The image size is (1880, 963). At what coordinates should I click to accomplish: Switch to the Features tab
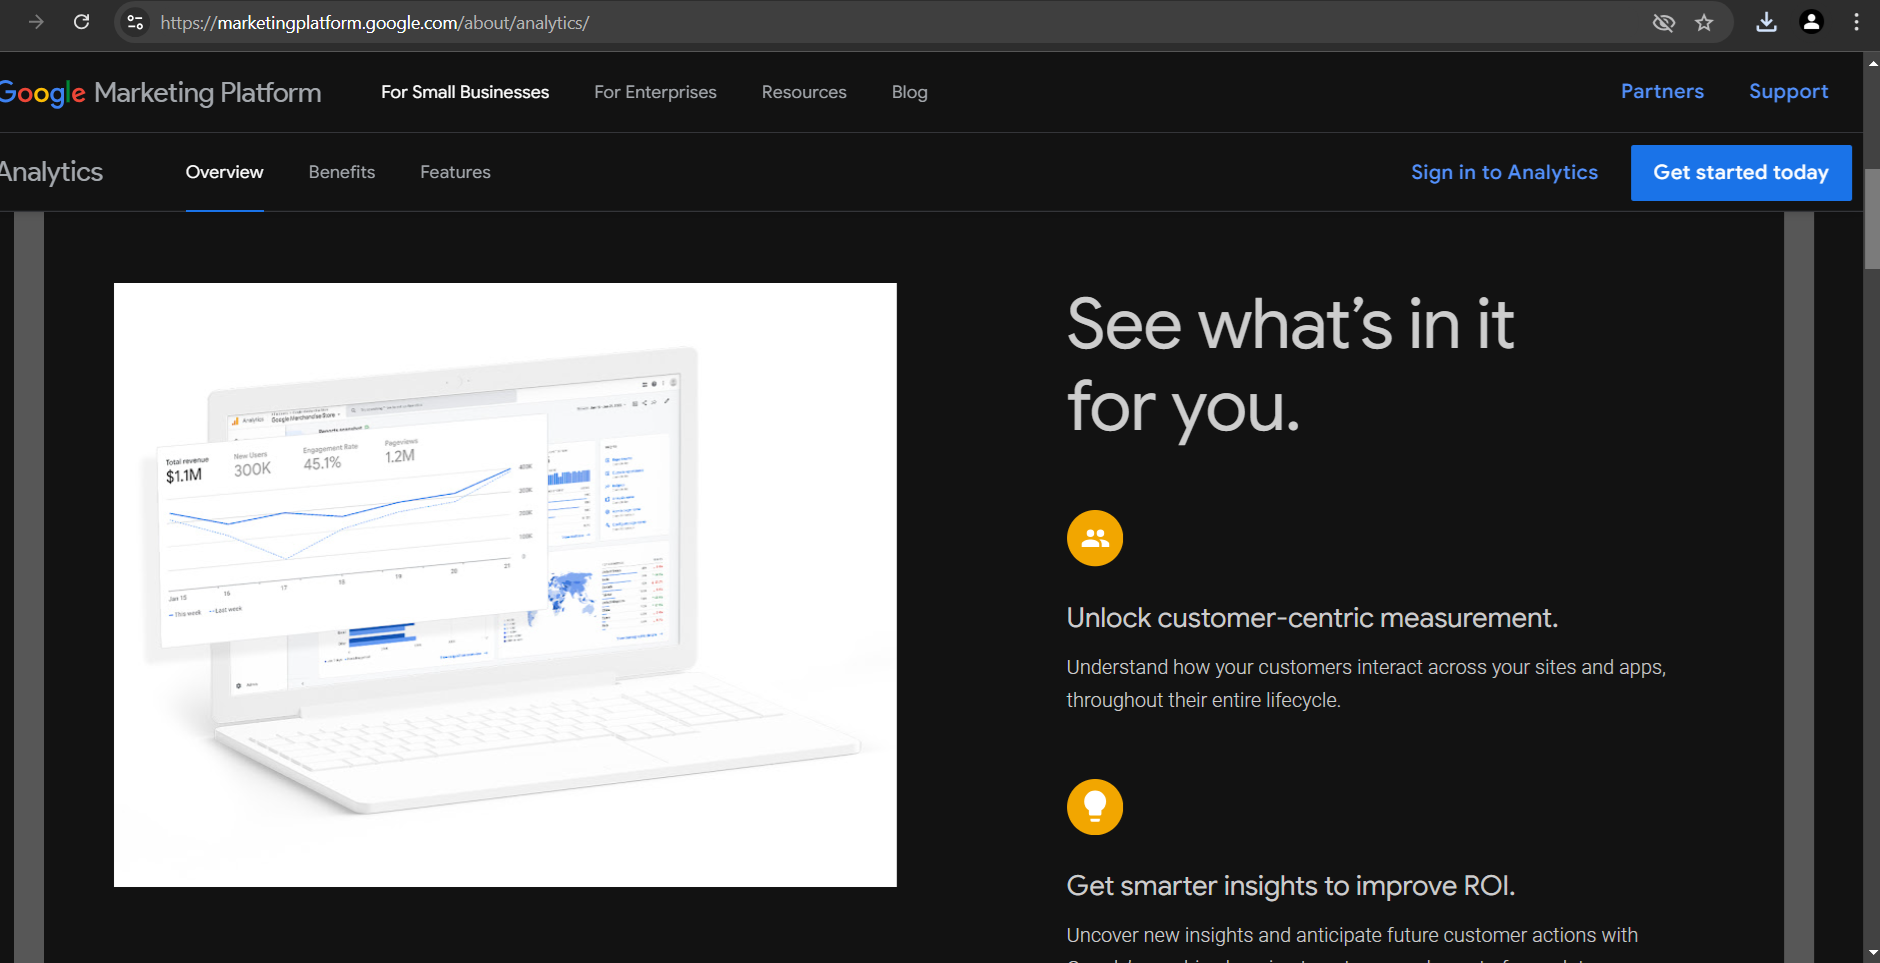point(455,172)
